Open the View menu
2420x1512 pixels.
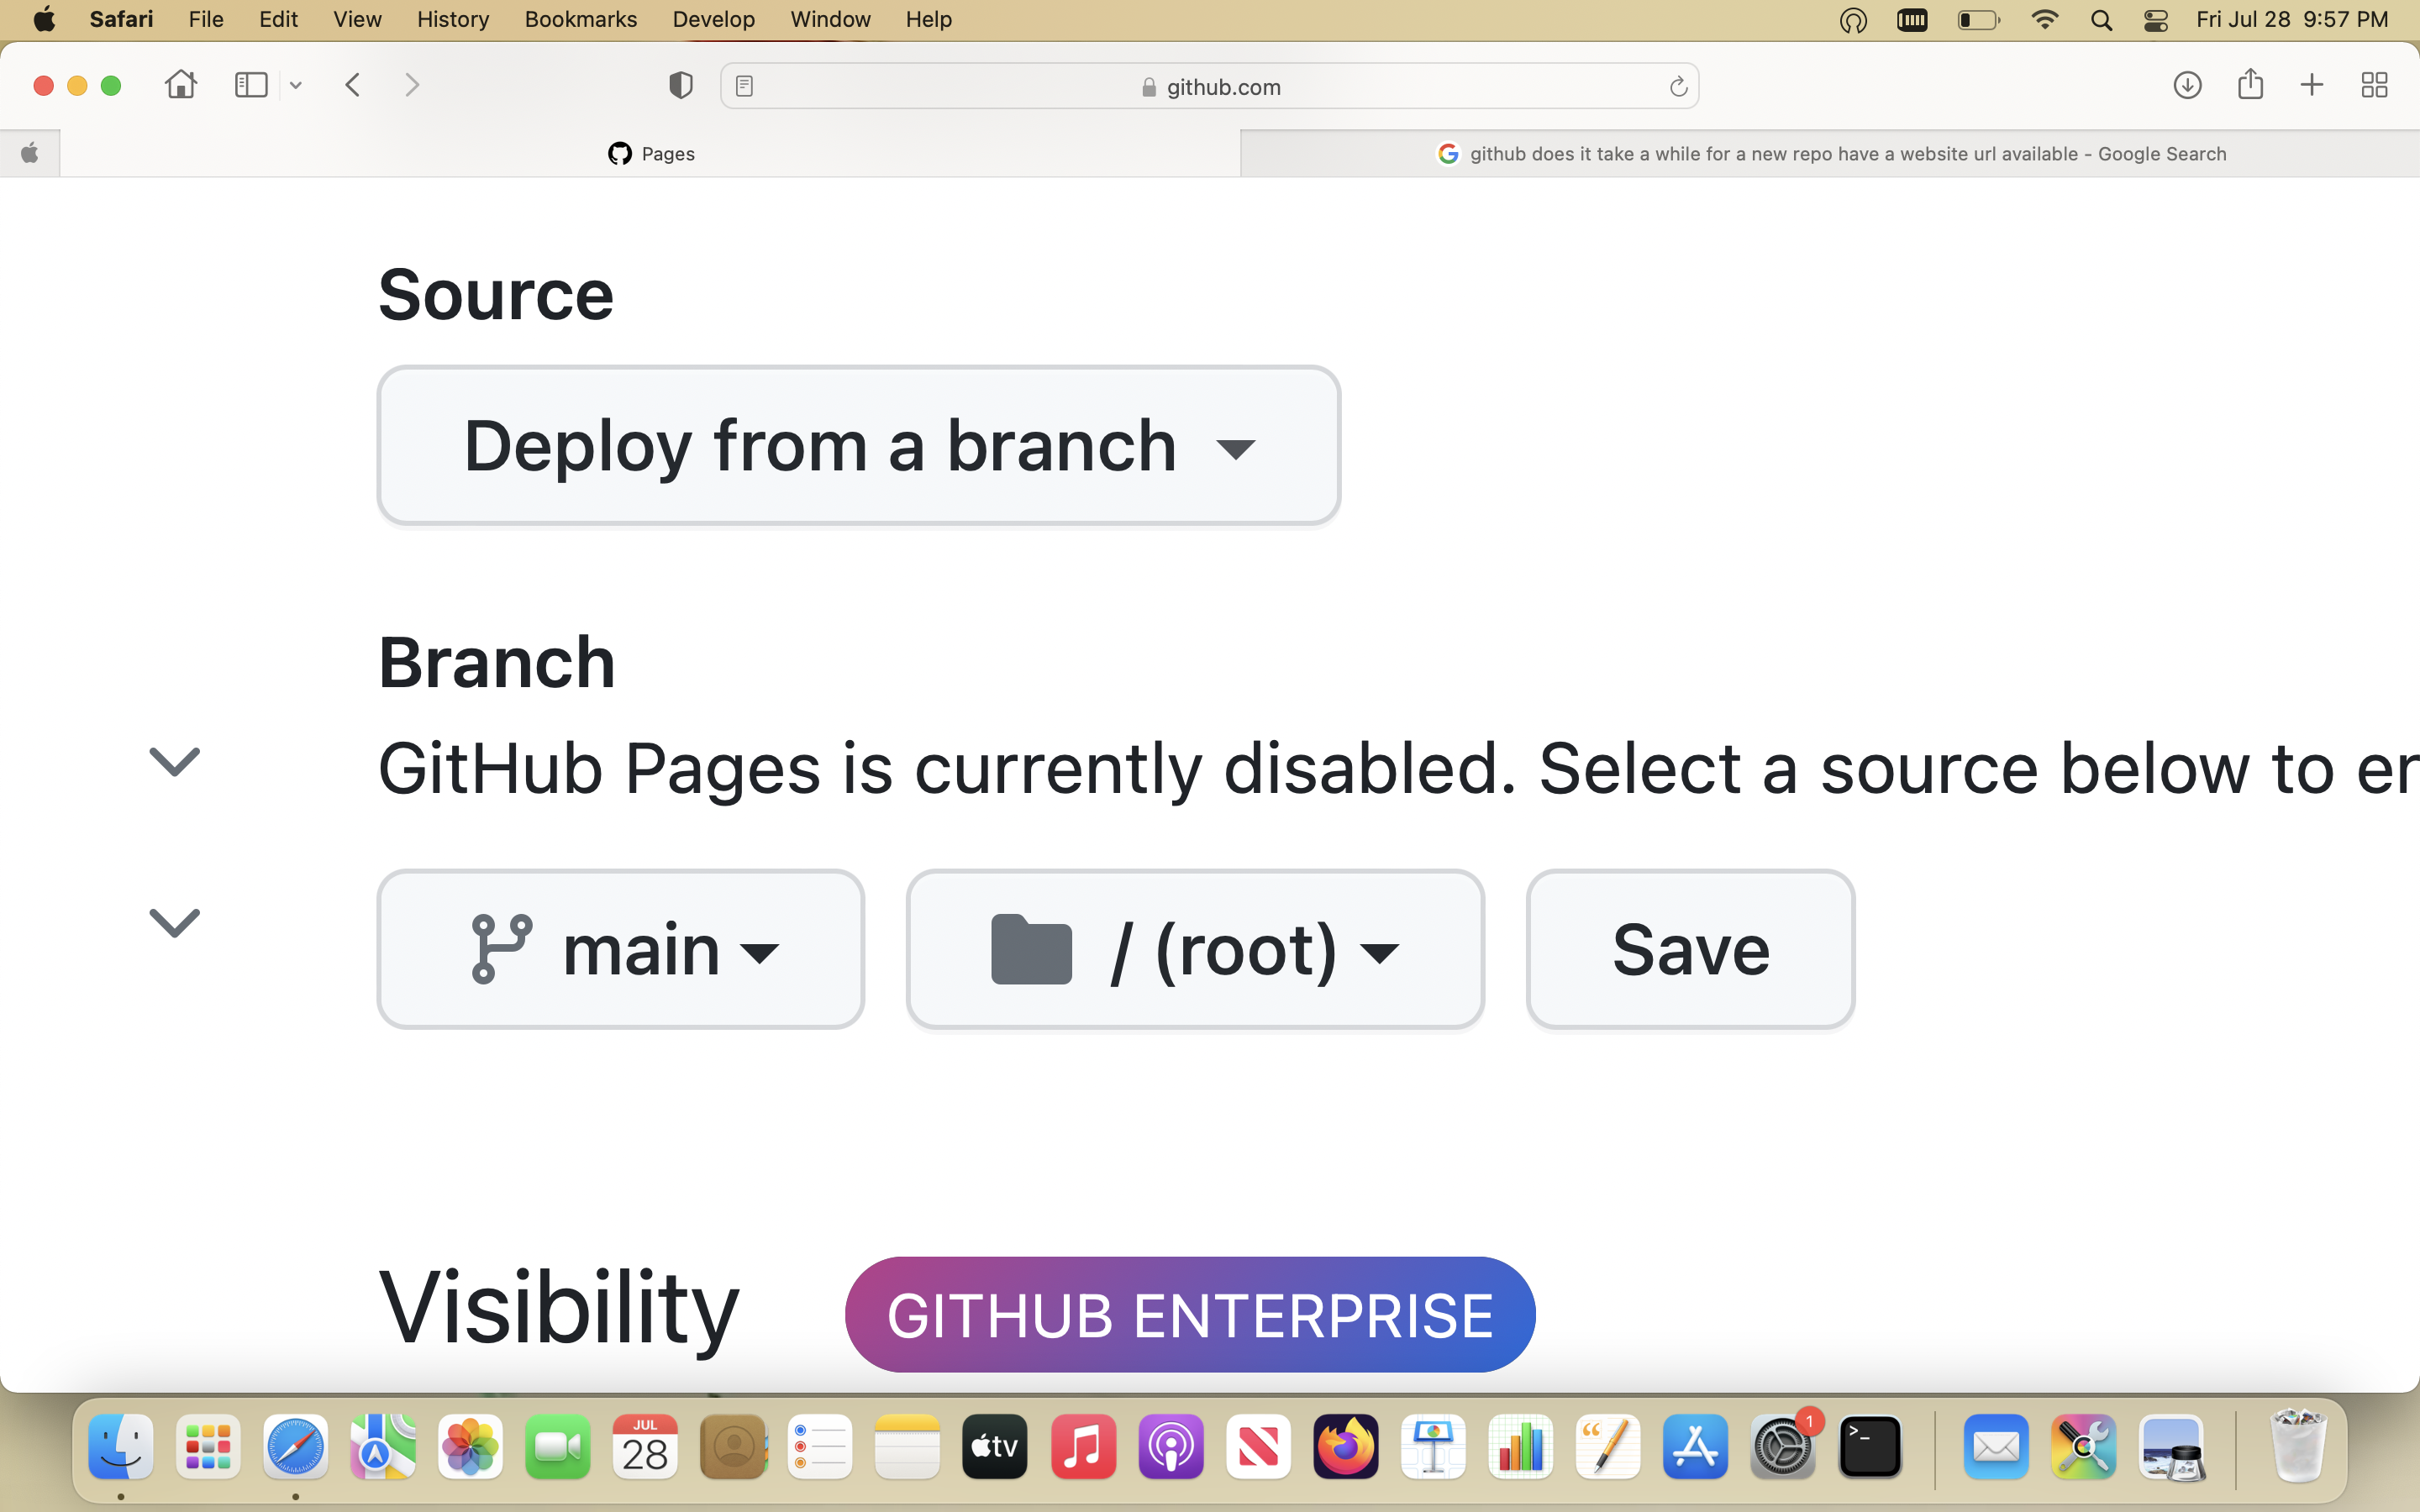357,20
